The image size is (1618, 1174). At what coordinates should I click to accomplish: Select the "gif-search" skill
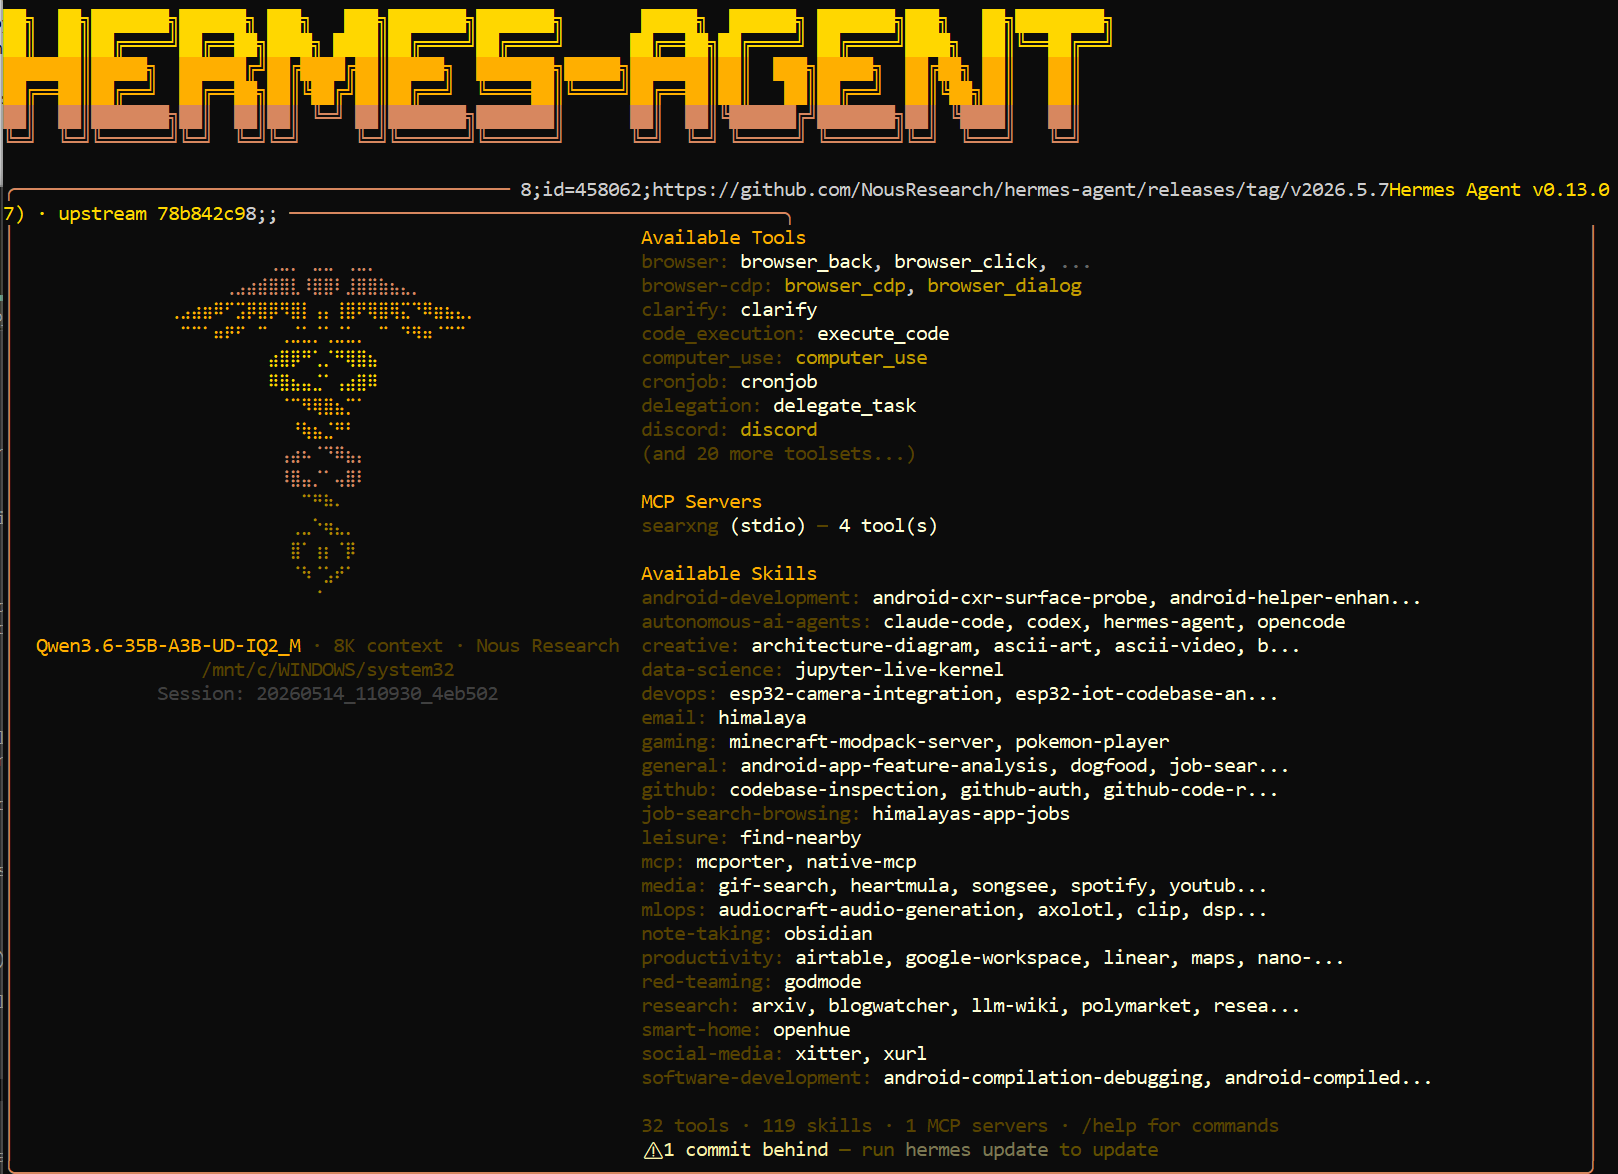pyautogui.click(x=773, y=886)
